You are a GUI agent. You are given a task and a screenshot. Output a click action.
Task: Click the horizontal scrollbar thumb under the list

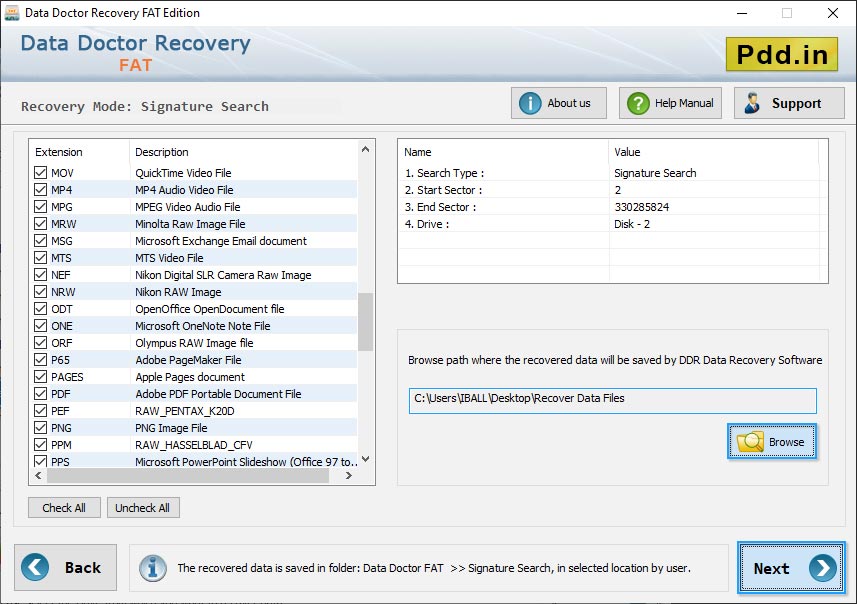(x=188, y=476)
